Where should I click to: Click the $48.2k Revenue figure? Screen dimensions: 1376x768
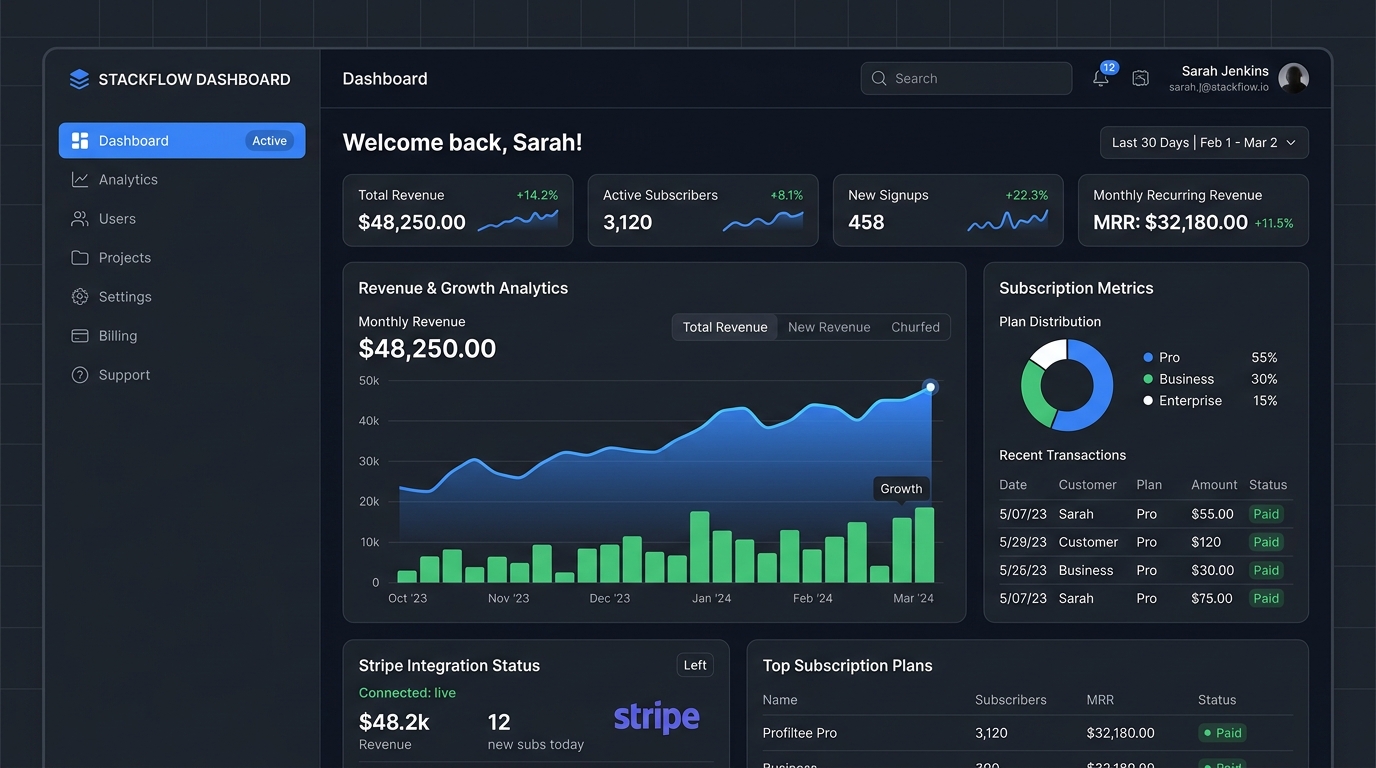click(x=394, y=722)
